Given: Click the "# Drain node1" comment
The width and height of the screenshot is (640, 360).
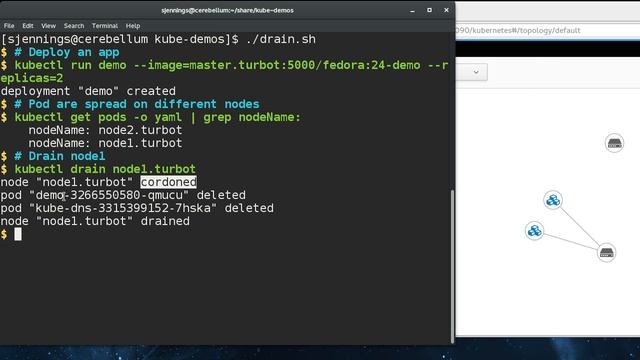Looking at the screenshot, I should pos(60,156).
